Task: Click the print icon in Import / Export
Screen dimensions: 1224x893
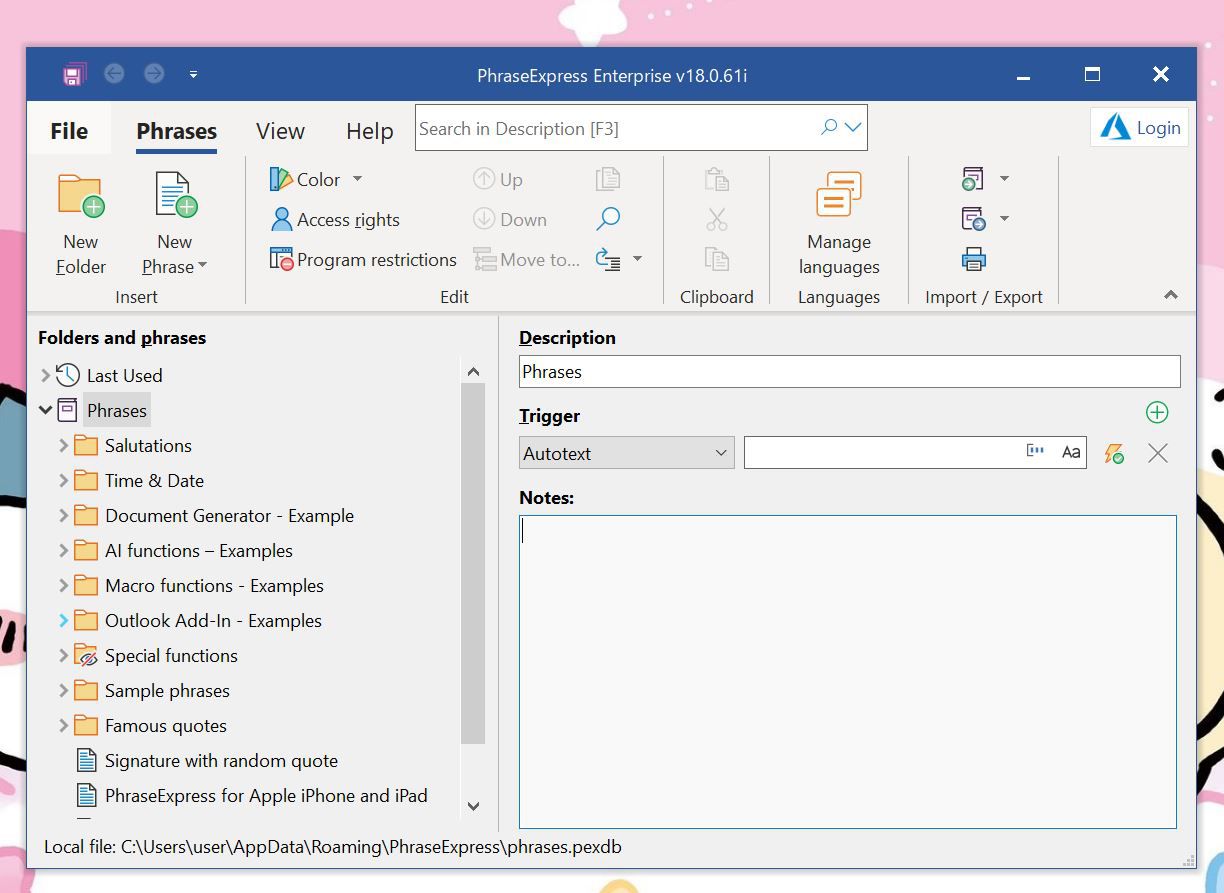Action: (973, 260)
